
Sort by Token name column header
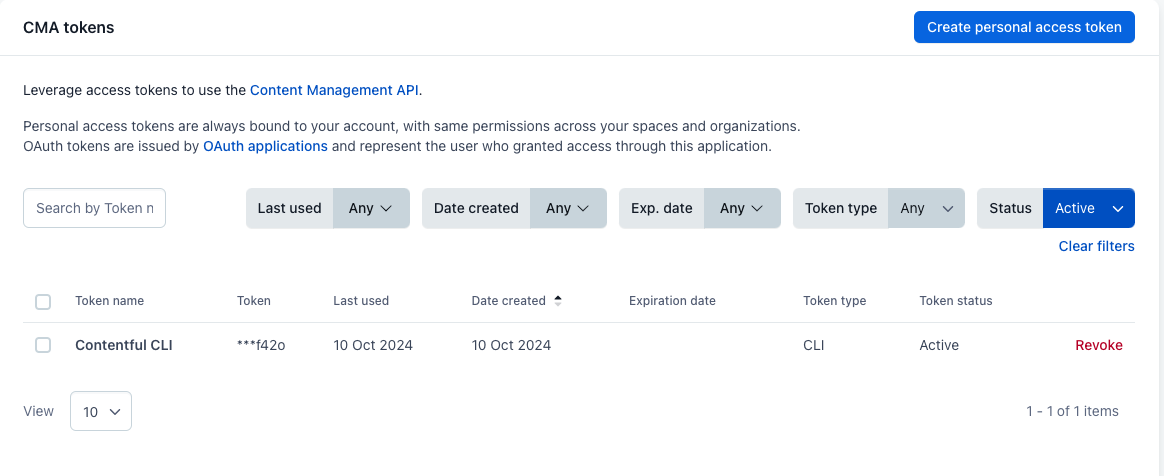click(x=109, y=301)
